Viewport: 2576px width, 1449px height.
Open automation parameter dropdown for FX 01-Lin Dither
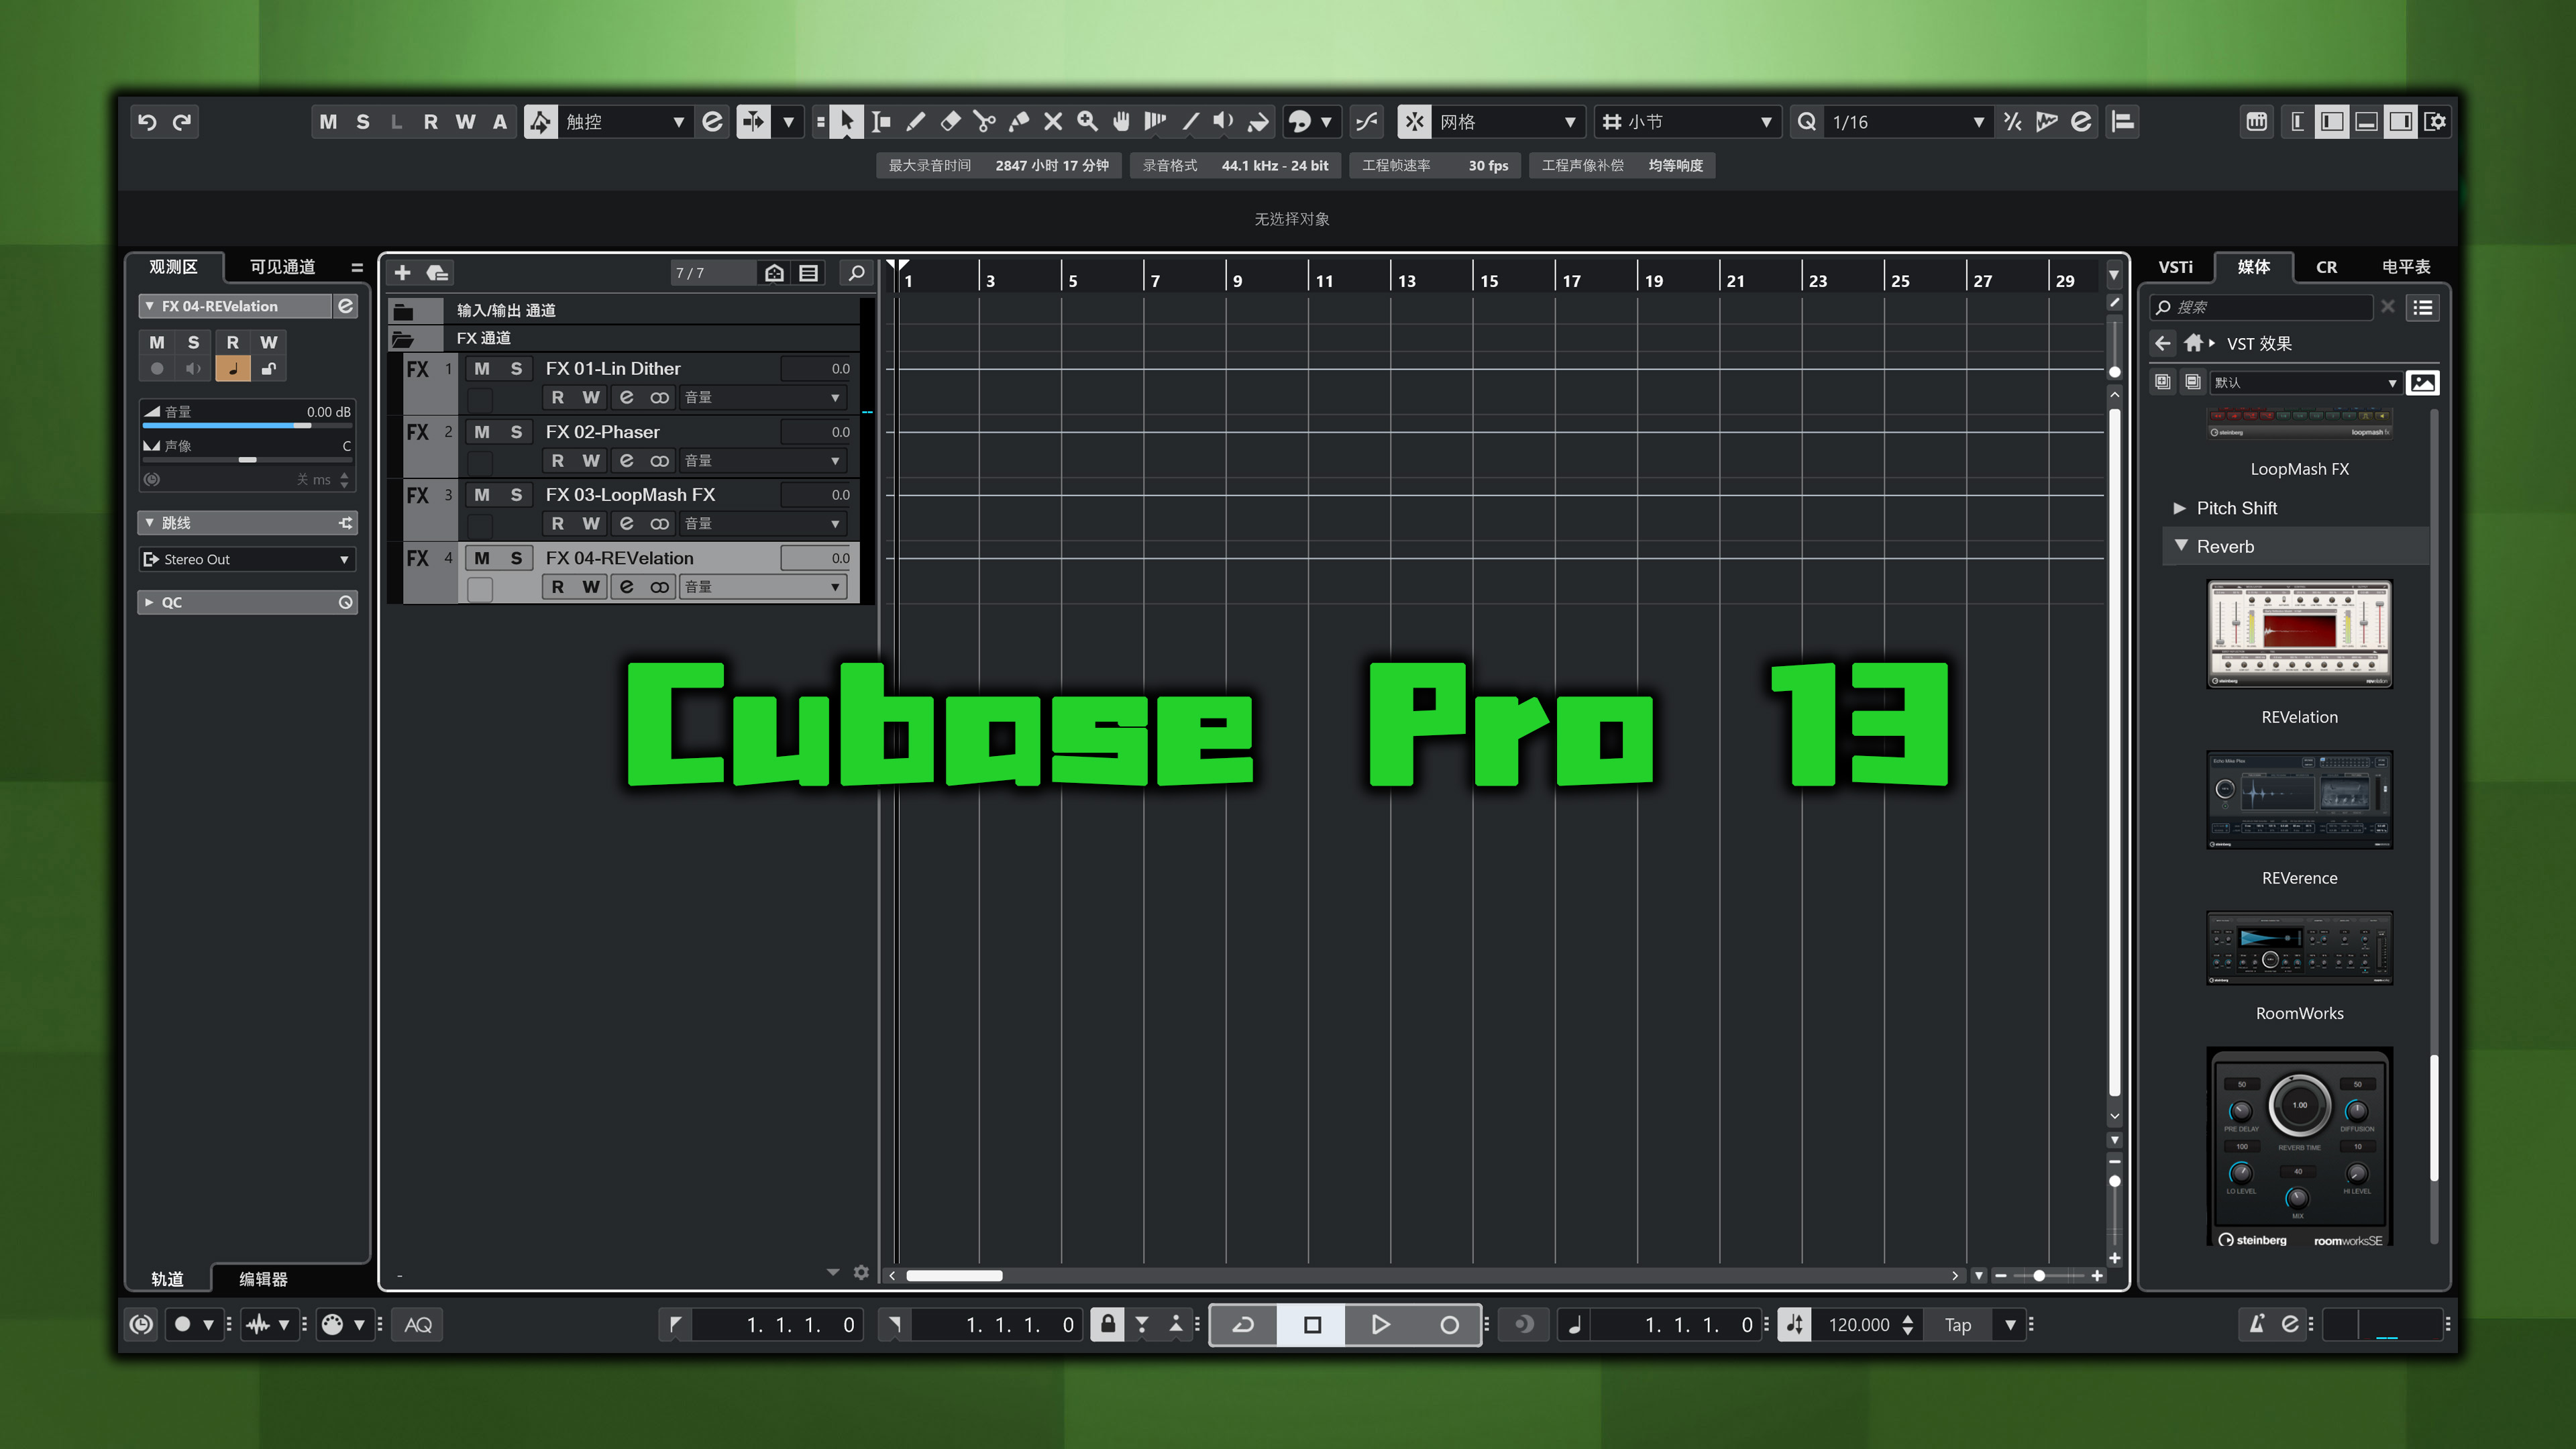764,397
